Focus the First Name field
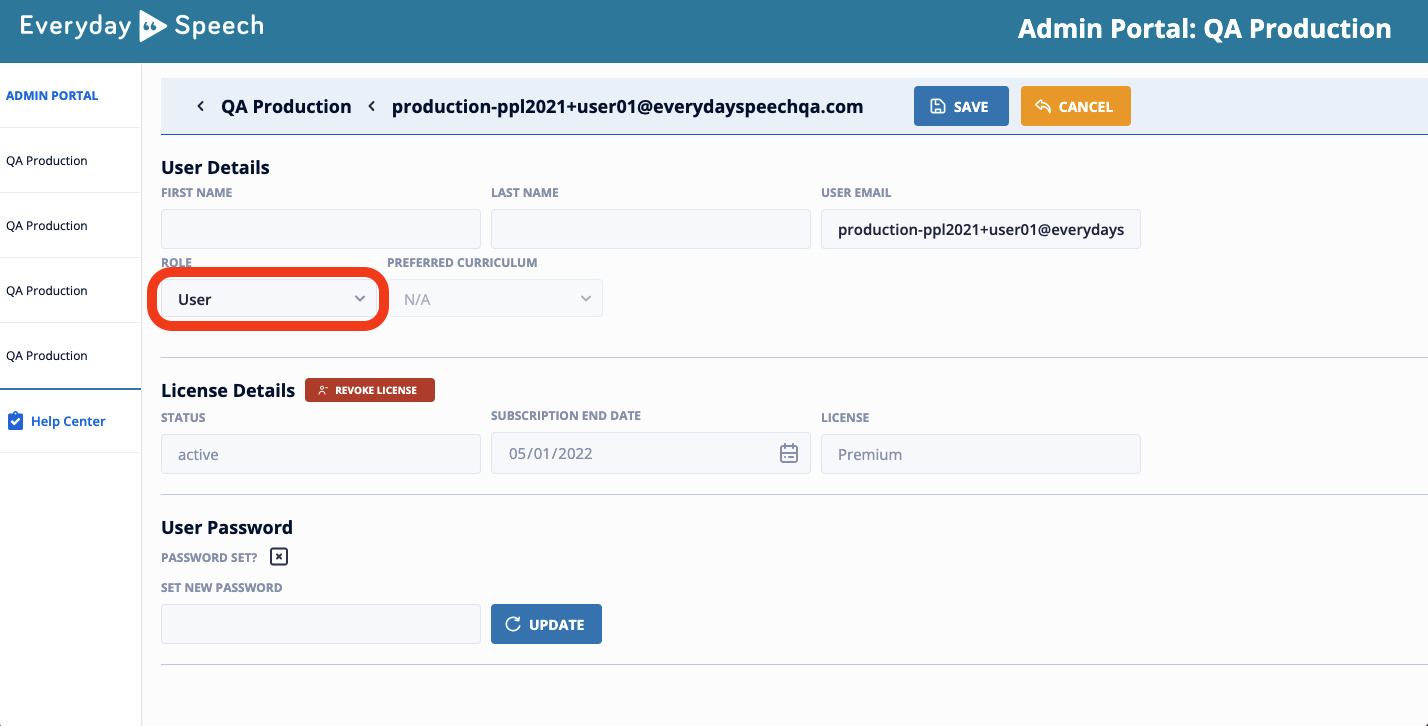This screenshot has height=726, width=1428. point(321,229)
